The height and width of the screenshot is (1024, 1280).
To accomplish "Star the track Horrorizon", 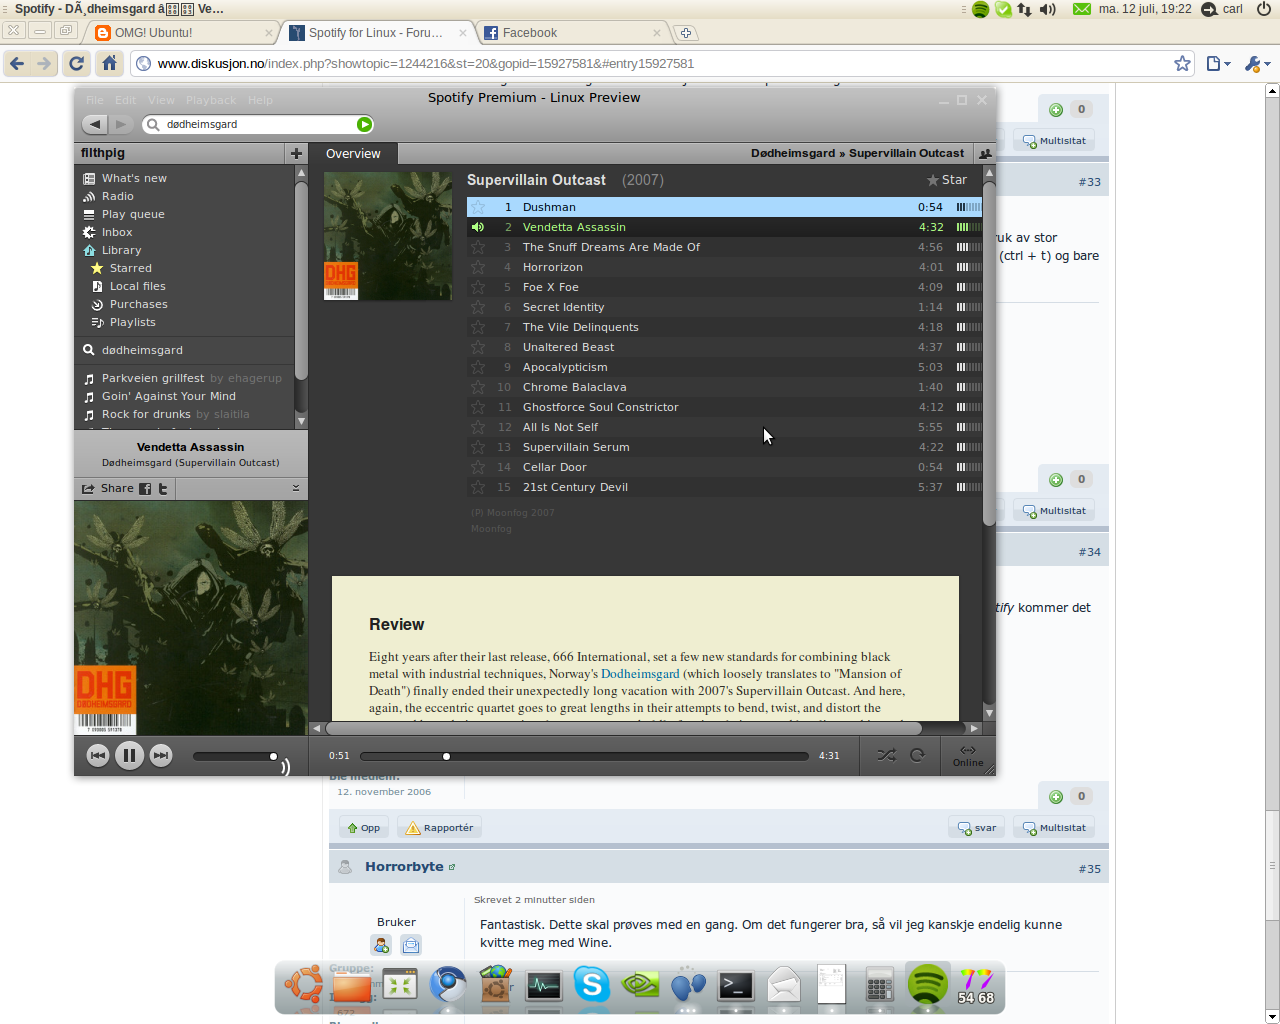I will pyautogui.click(x=478, y=267).
